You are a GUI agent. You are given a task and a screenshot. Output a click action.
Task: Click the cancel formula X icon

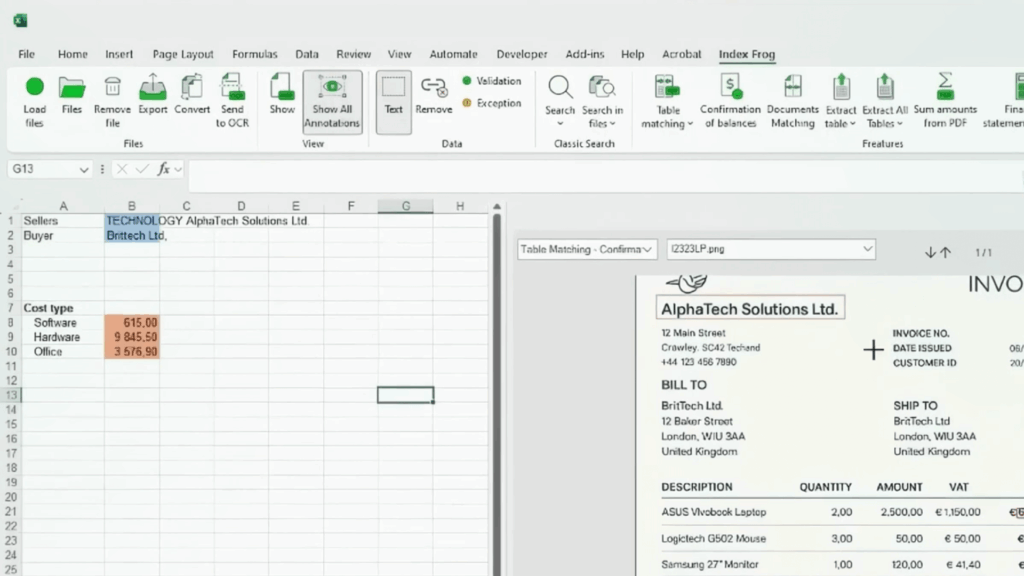[121, 170]
